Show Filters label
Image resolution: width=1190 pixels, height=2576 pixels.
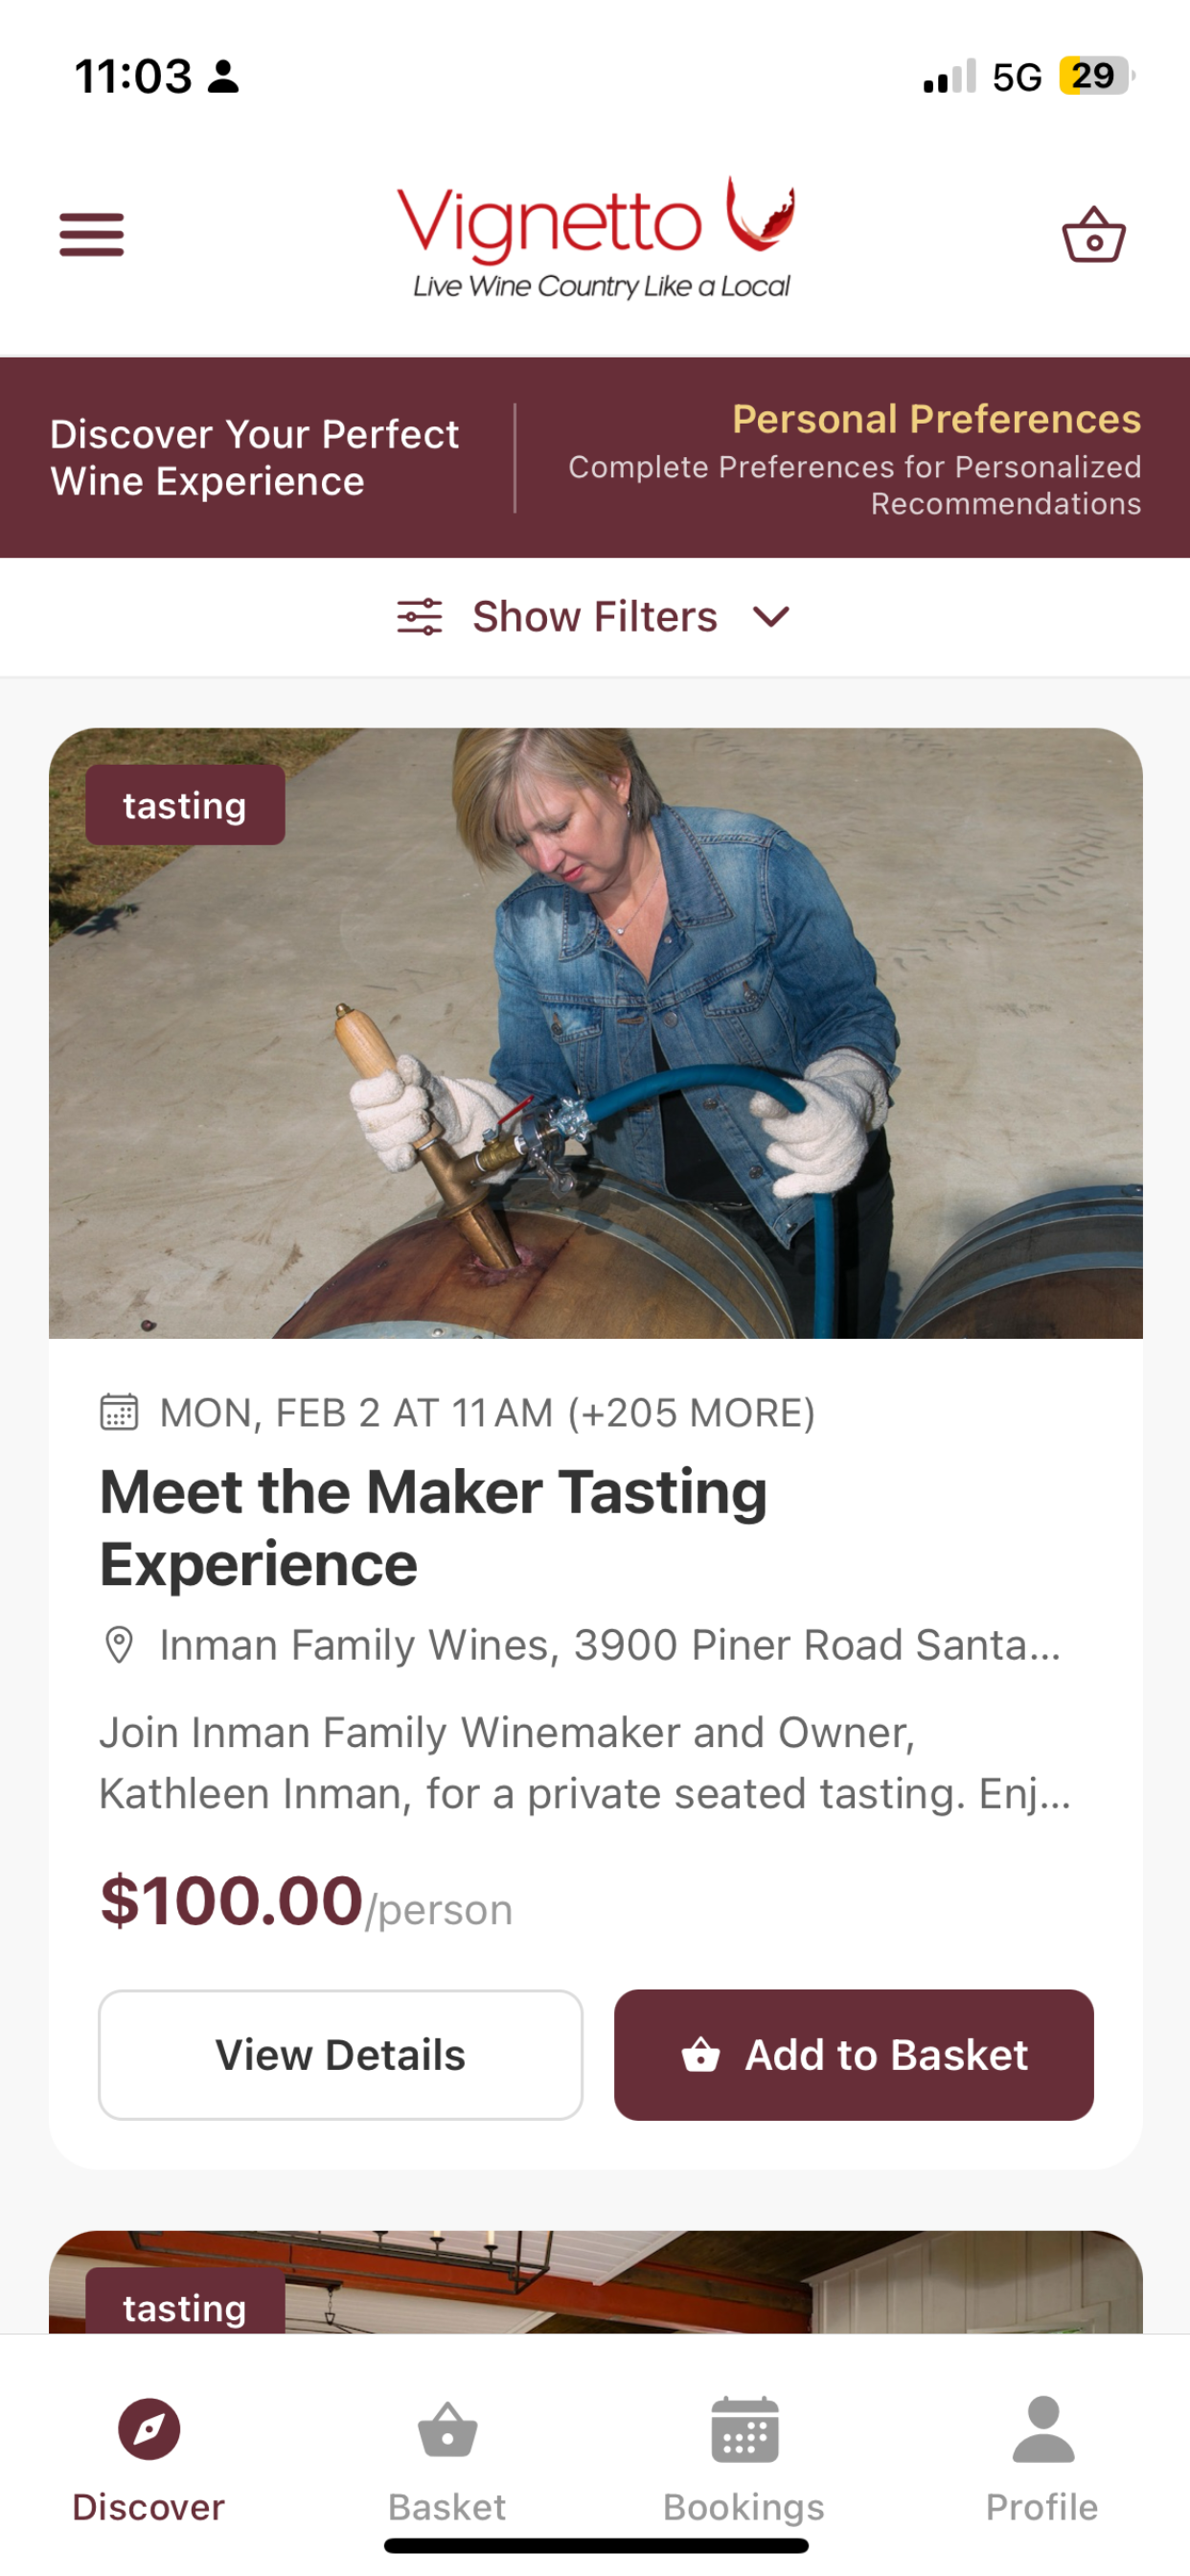point(595,617)
